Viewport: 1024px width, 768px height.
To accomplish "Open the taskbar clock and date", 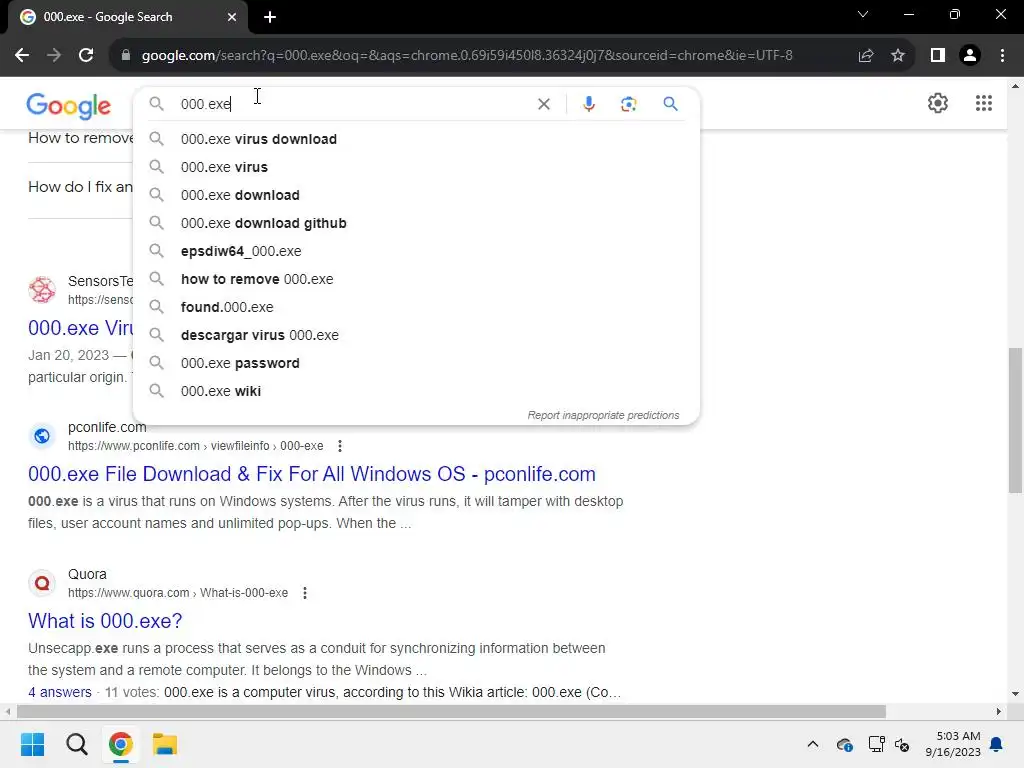I will pos(953,744).
